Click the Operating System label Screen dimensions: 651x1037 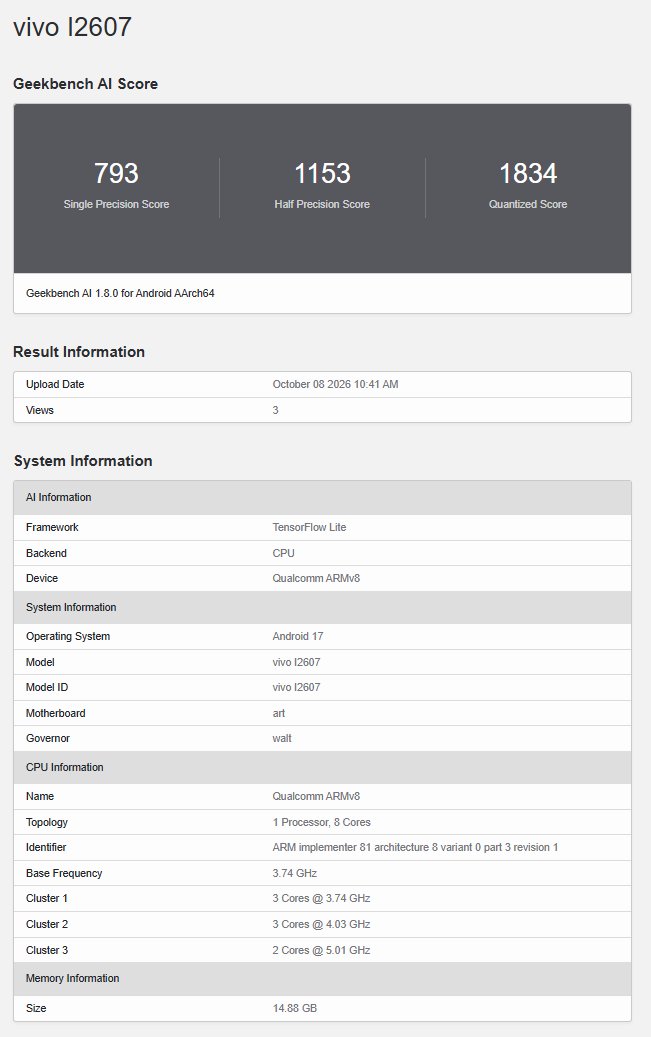pyautogui.click(x=68, y=636)
